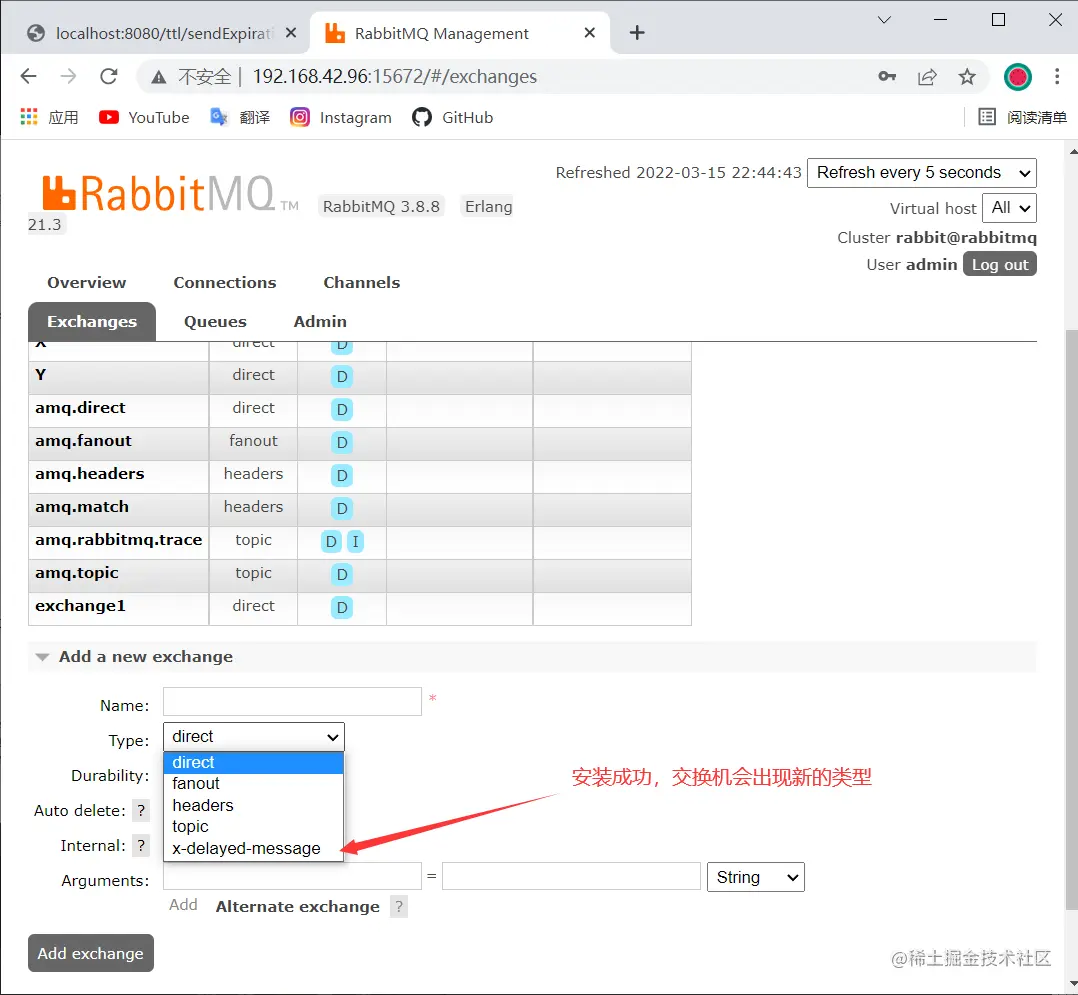This screenshot has height=995, width=1078.
Task: Click the address bar URL
Action: pos(395,76)
